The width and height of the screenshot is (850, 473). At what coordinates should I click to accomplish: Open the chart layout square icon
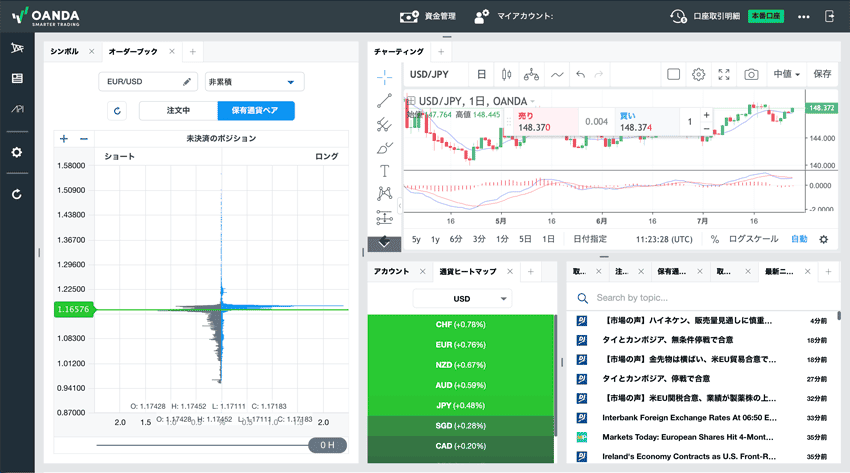673,74
